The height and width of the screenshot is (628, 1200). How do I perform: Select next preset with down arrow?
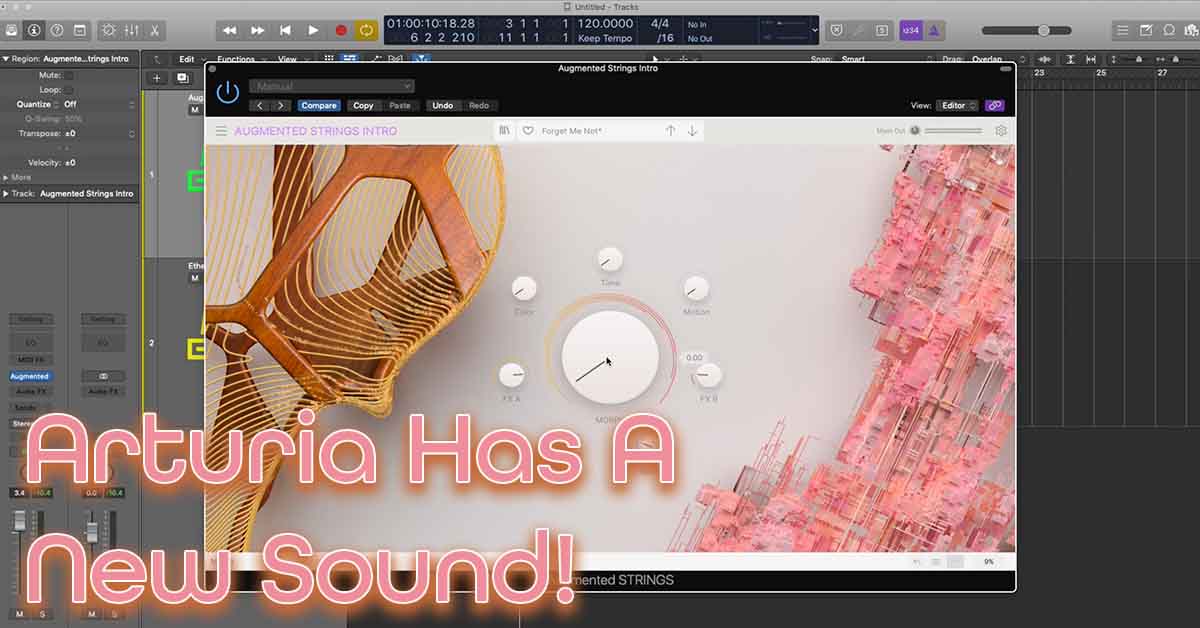pos(692,131)
